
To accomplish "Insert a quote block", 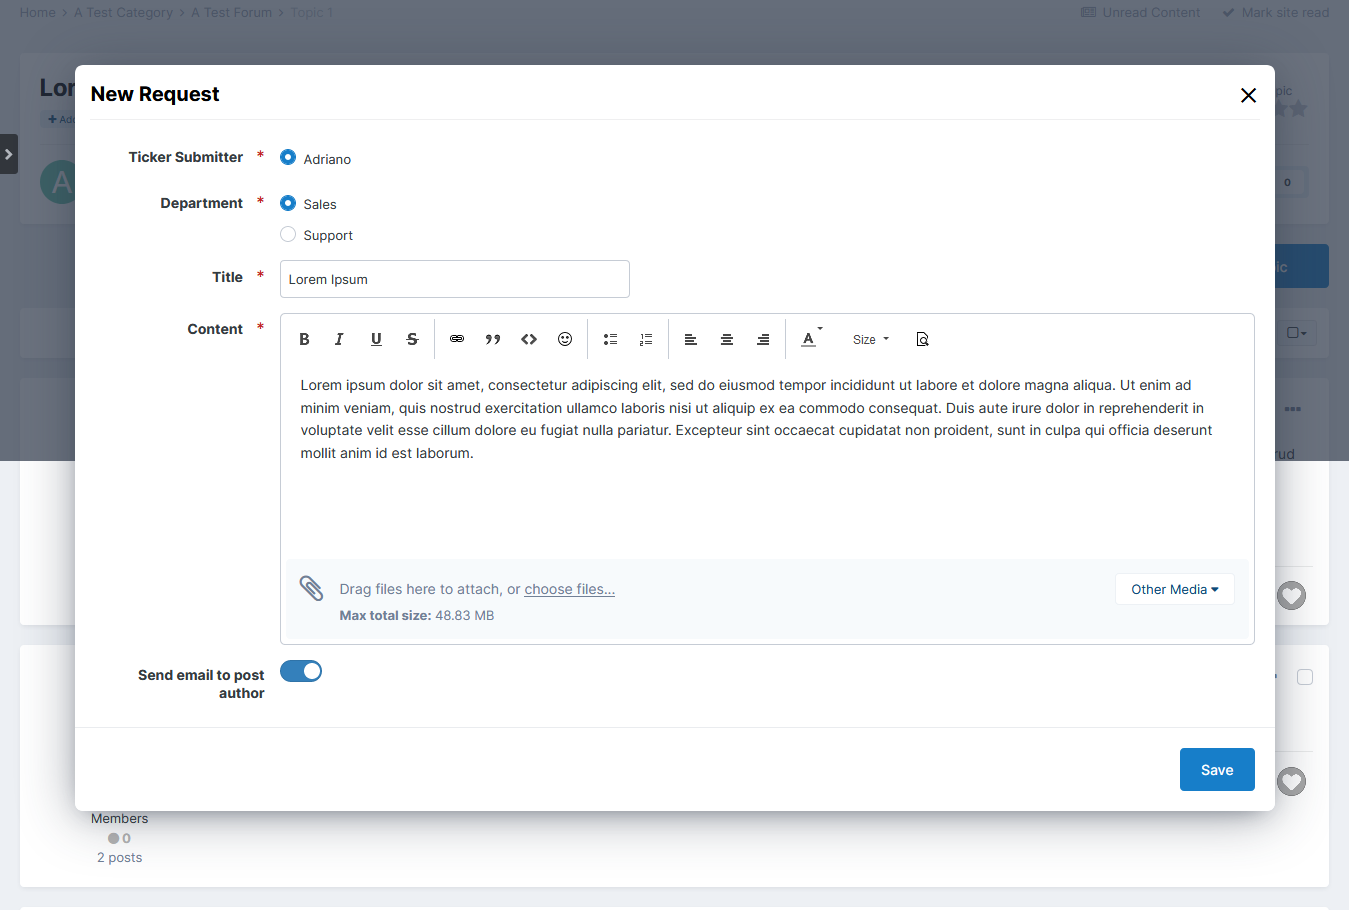I will tap(493, 340).
